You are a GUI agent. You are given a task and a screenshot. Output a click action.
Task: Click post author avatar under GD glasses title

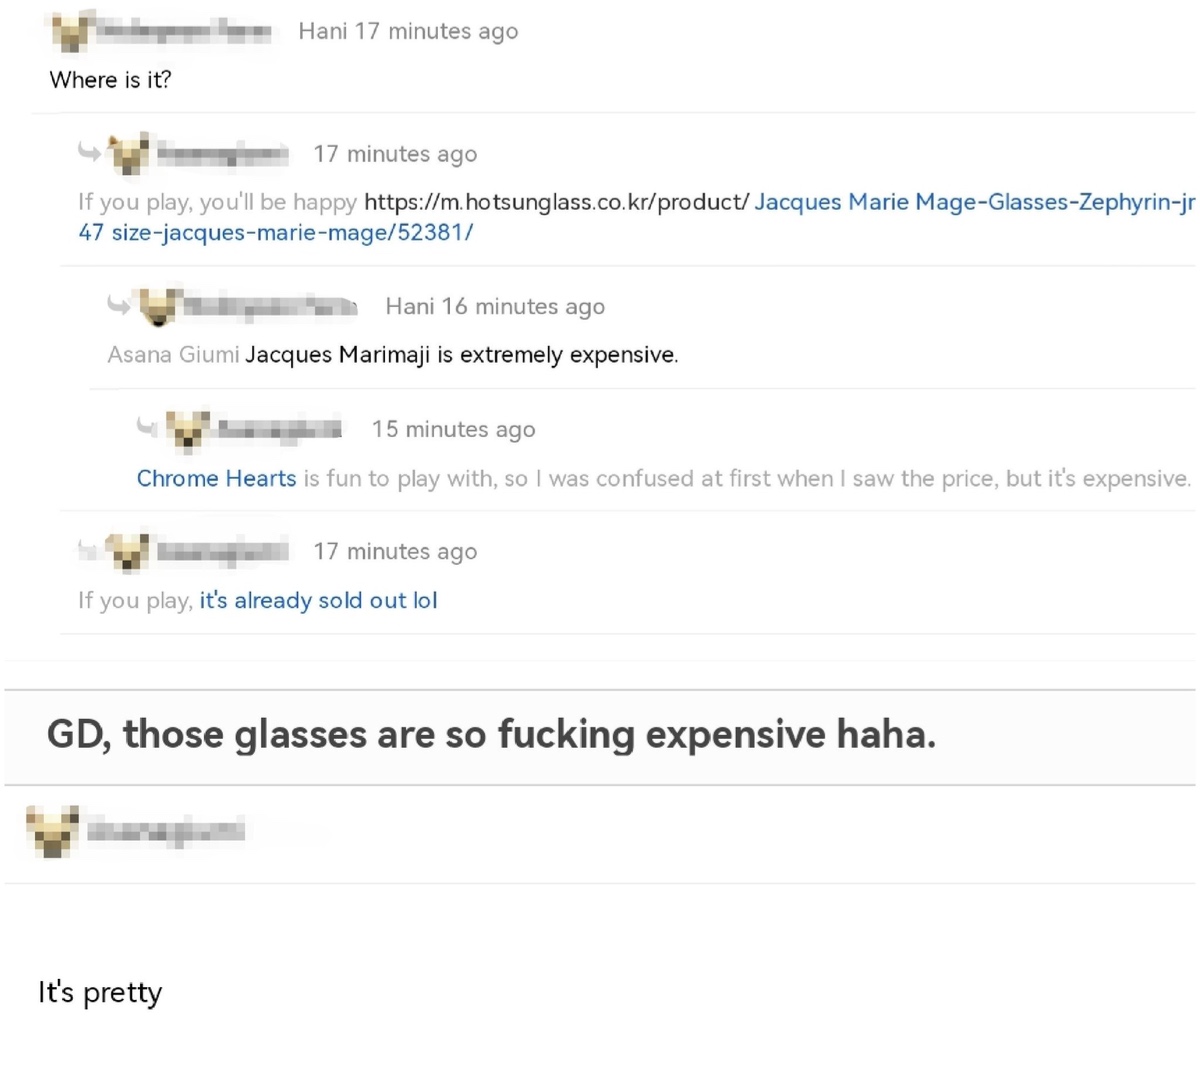point(52,830)
